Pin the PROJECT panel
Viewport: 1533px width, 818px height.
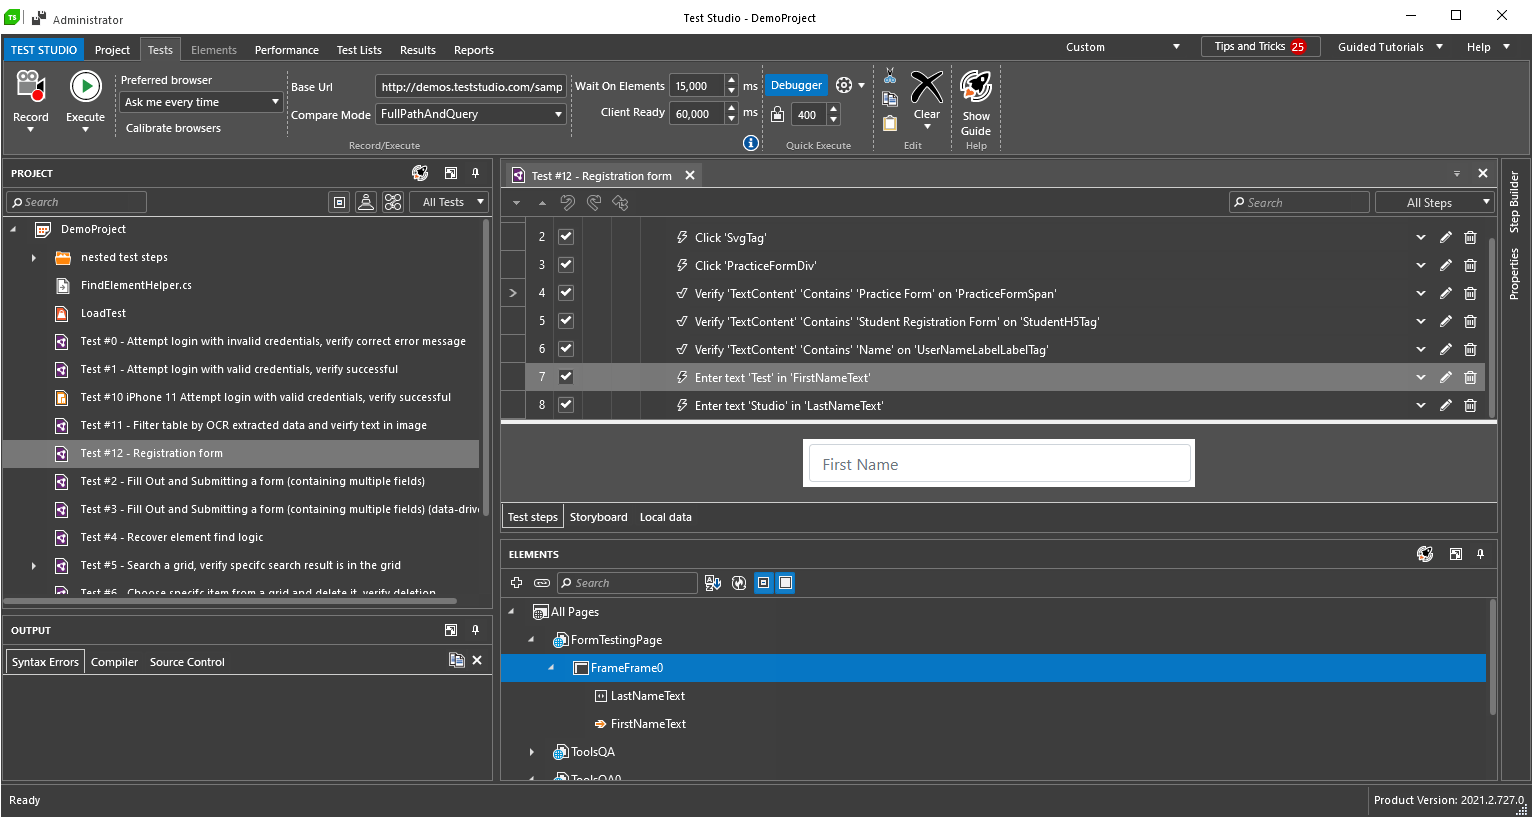(x=476, y=173)
